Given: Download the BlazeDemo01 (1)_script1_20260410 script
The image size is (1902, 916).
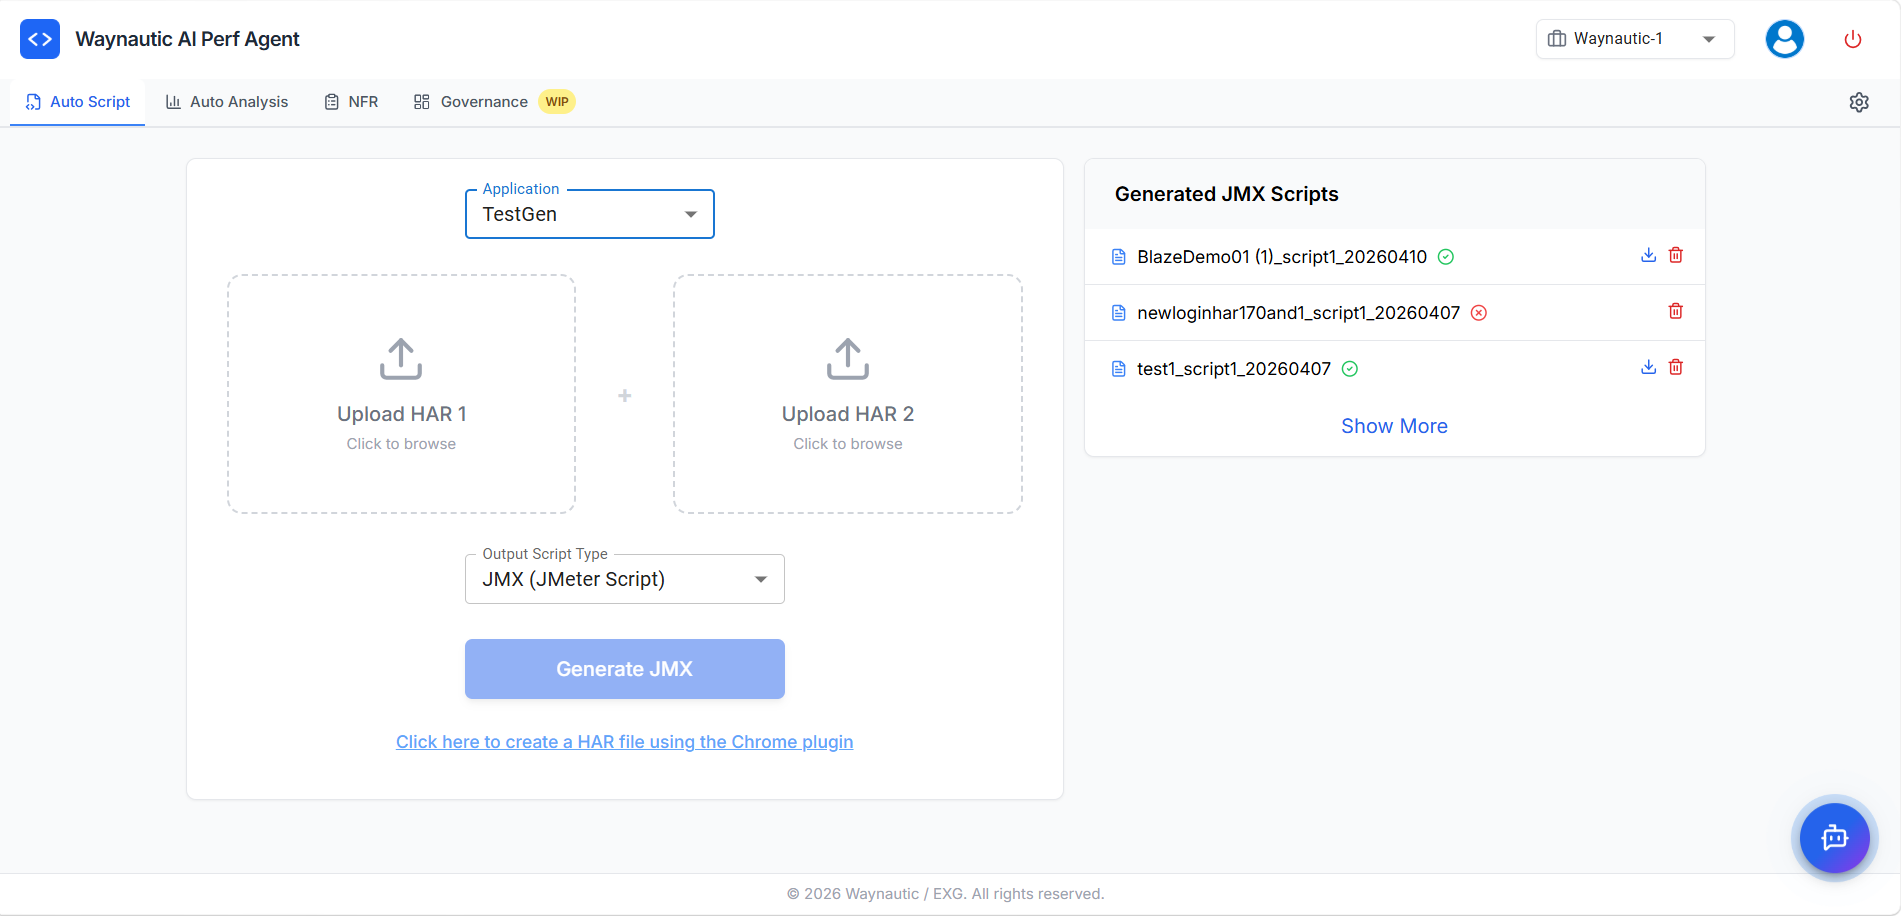Looking at the screenshot, I should tap(1648, 255).
